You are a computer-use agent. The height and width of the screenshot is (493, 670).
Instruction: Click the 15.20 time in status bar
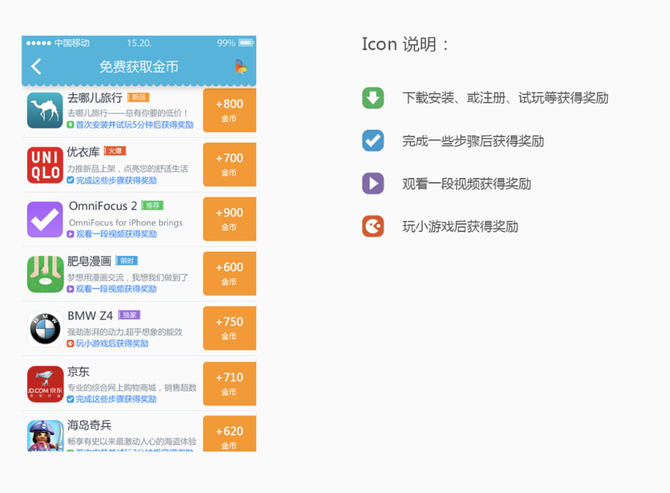(x=139, y=43)
